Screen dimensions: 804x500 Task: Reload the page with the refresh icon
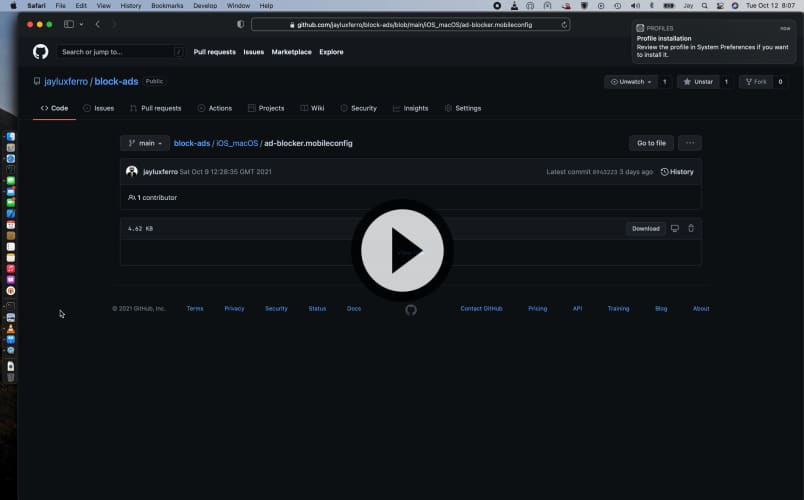[564, 25]
